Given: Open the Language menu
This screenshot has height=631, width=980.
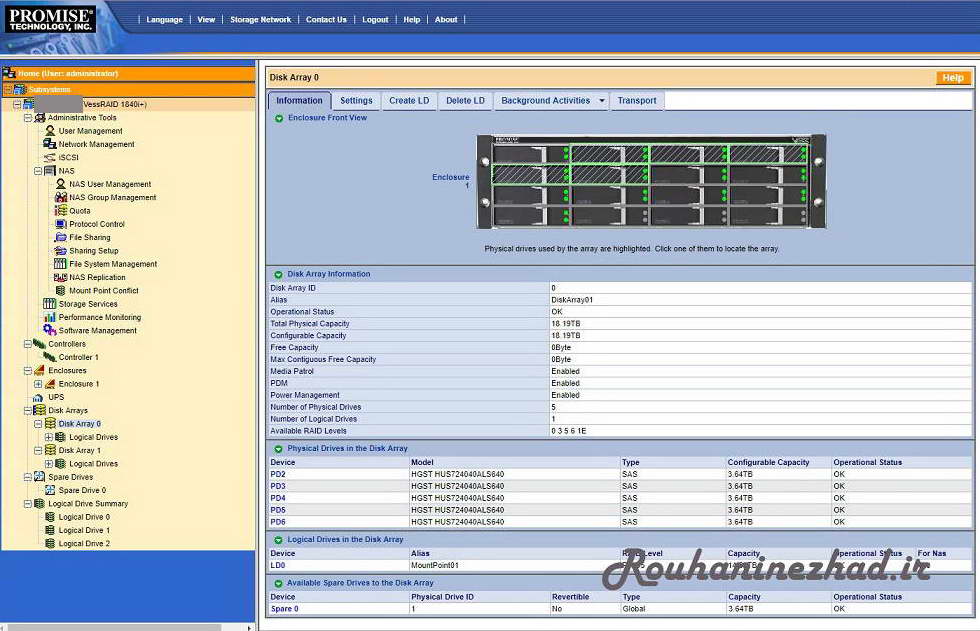Looking at the screenshot, I should (164, 19).
